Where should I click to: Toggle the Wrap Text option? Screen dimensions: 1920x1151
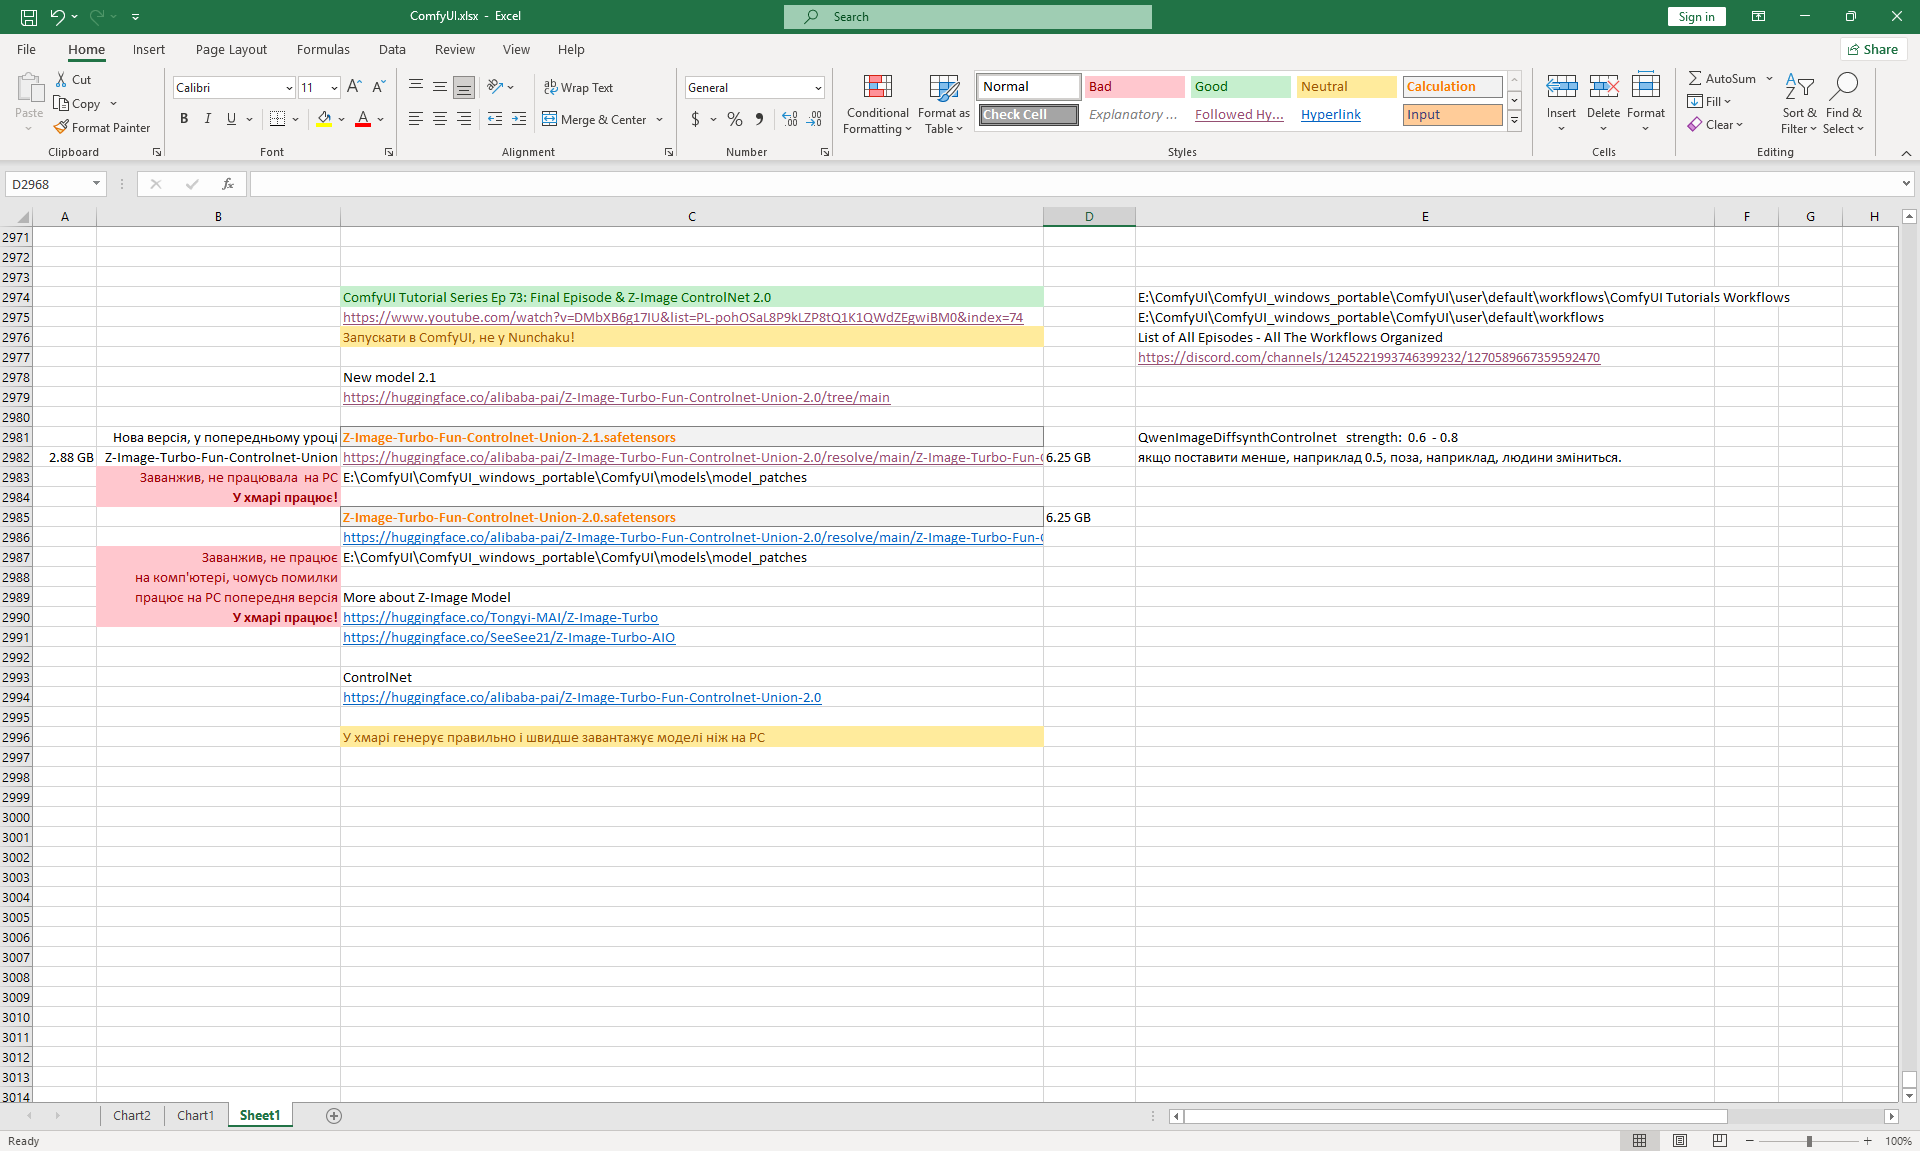pyautogui.click(x=578, y=88)
